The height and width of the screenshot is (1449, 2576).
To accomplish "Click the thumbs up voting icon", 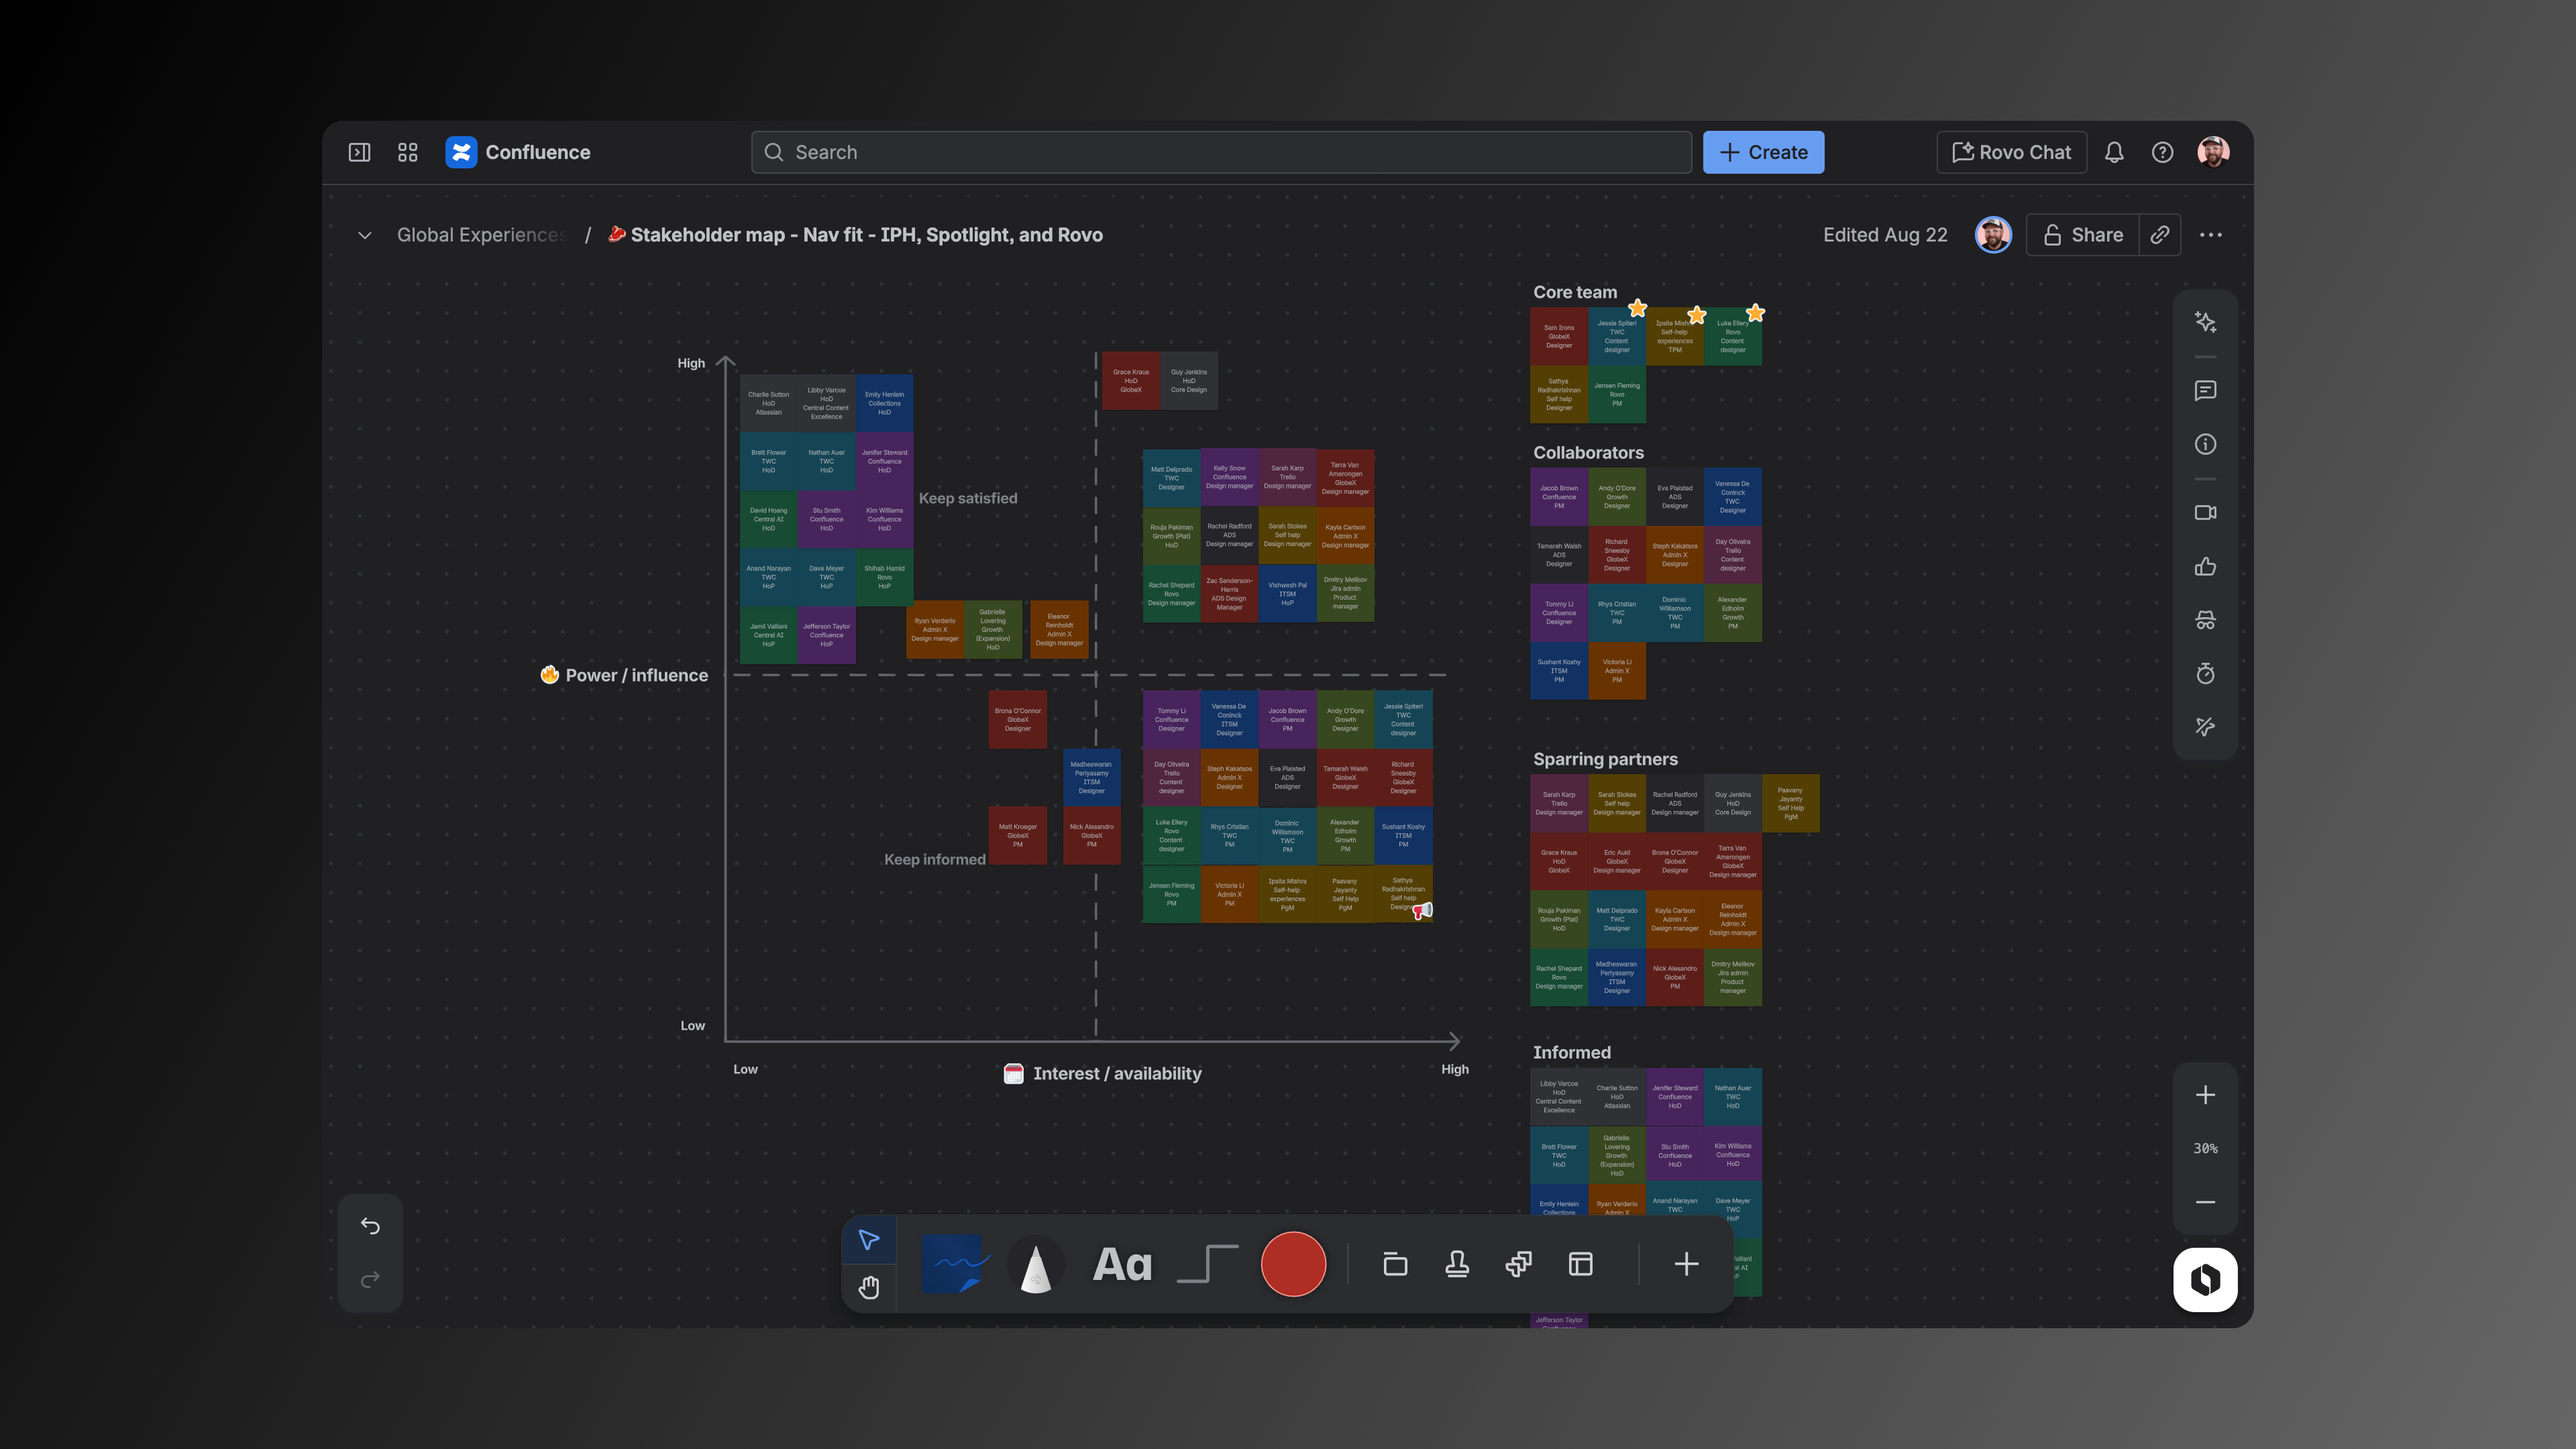I will (x=2205, y=567).
